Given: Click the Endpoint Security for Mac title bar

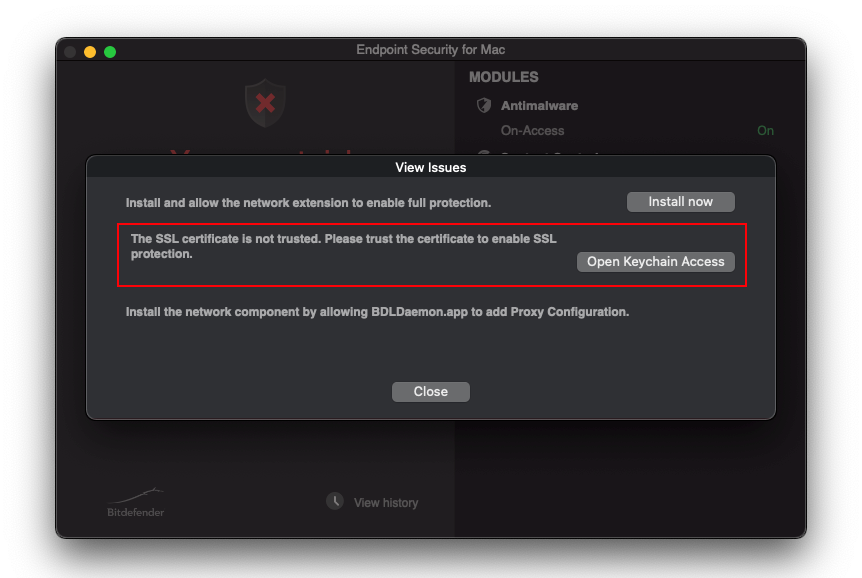Looking at the screenshot, I should click(x=430, y=50).
